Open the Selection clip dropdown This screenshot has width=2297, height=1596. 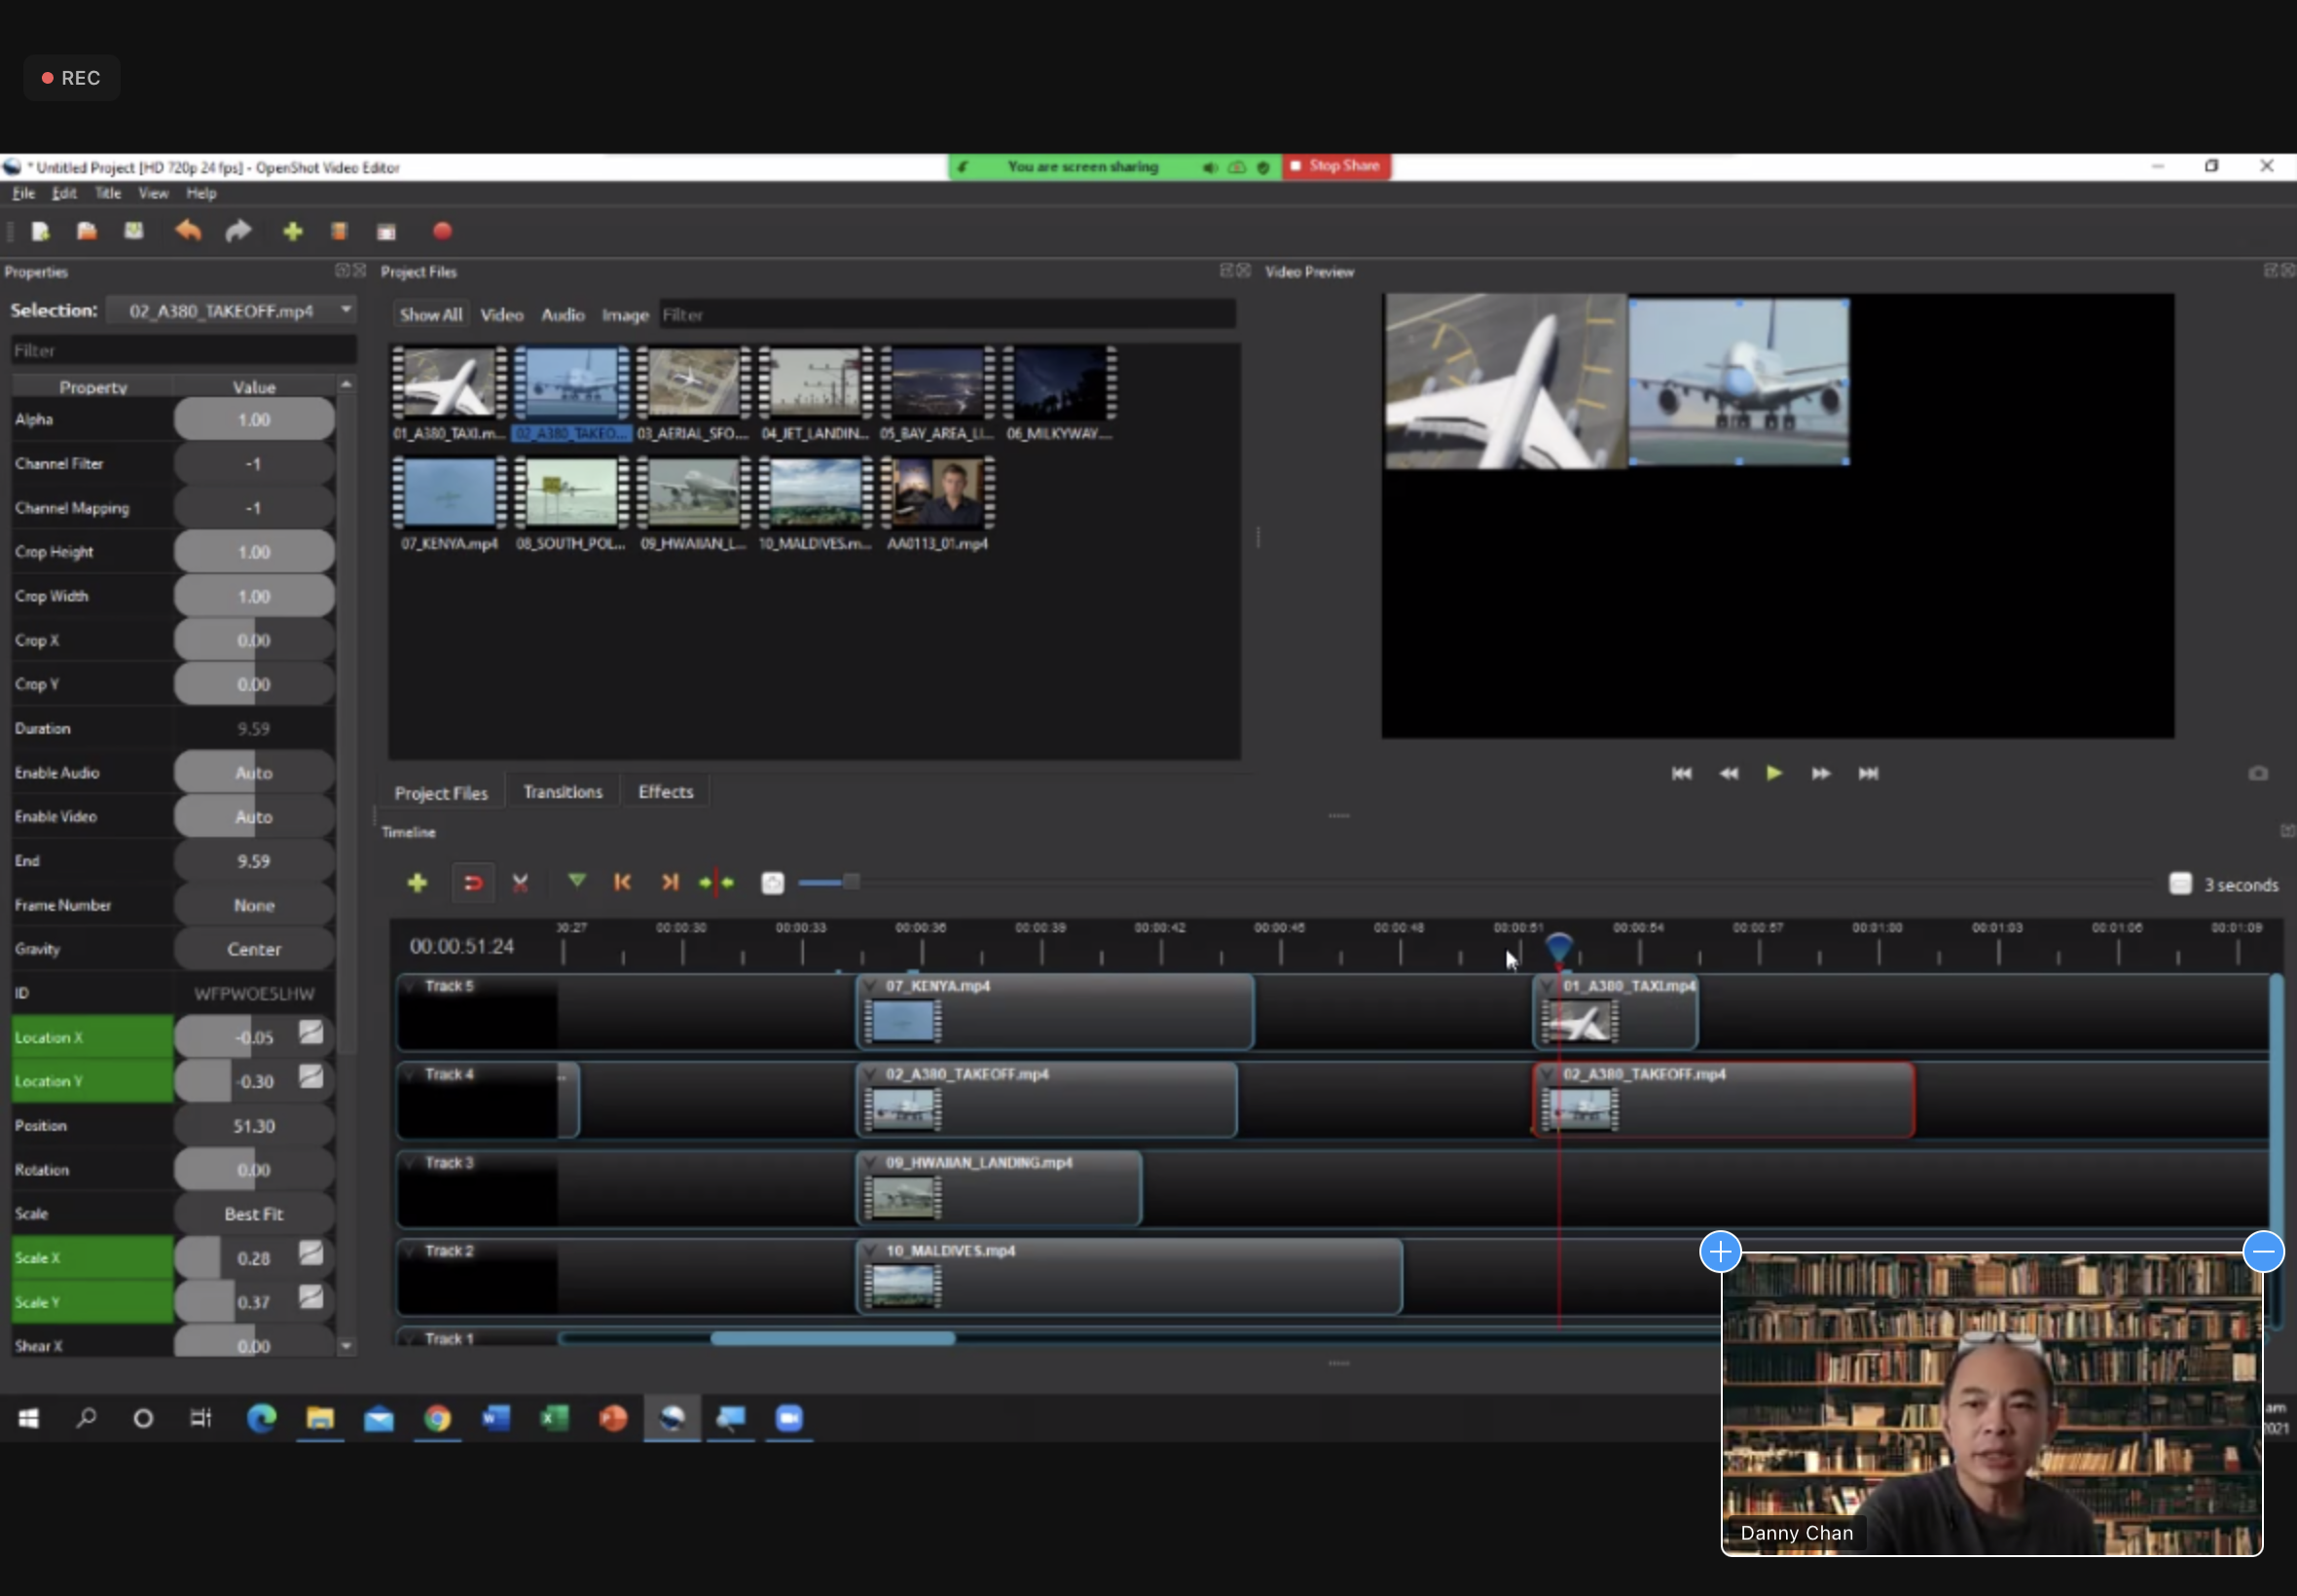pos(231,311)
